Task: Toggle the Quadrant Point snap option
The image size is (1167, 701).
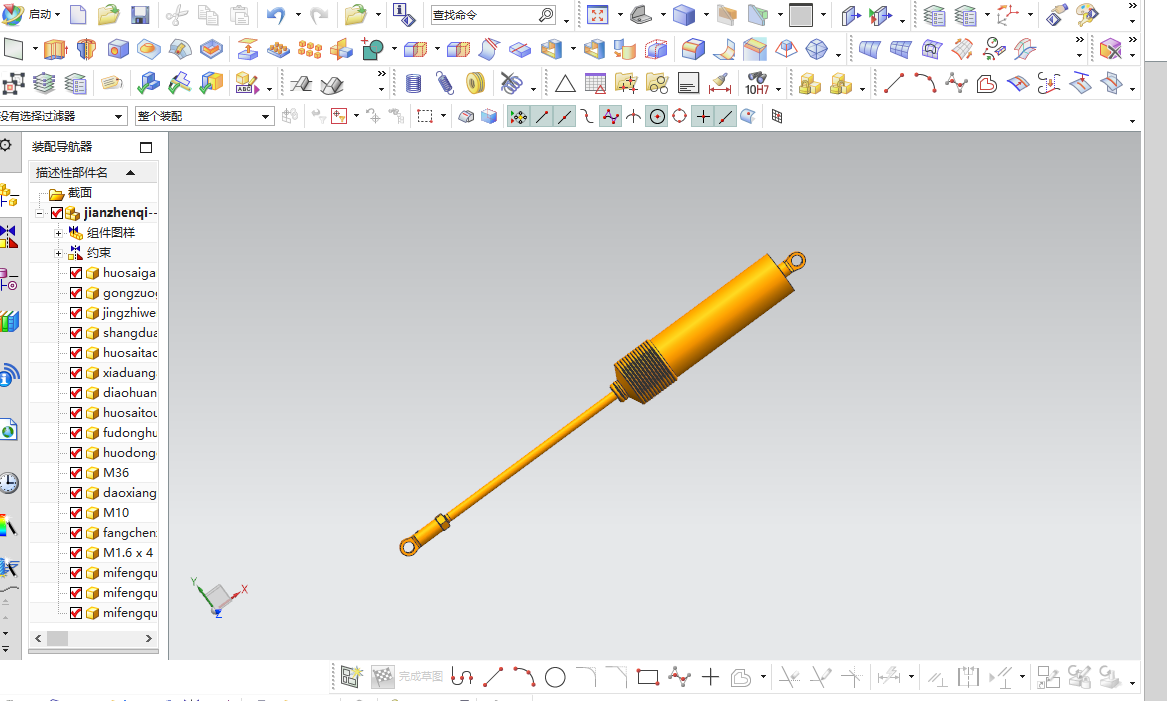Action: (680, 116)
